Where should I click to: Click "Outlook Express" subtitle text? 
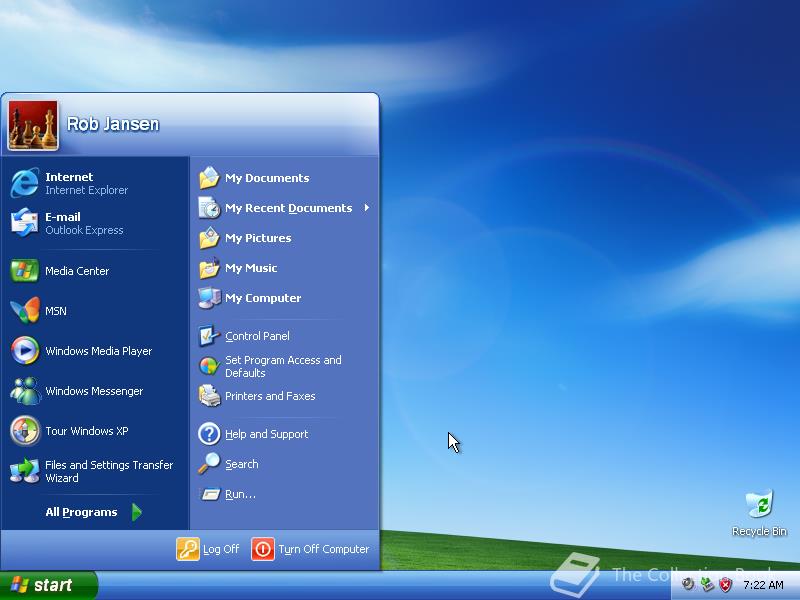84,230
